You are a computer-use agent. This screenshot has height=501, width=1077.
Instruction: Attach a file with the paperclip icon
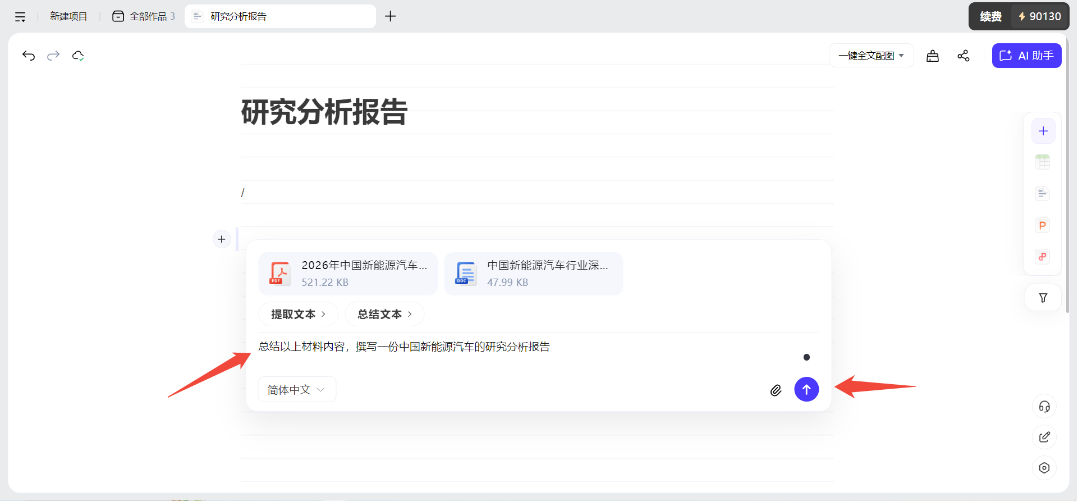pos(775,390)
